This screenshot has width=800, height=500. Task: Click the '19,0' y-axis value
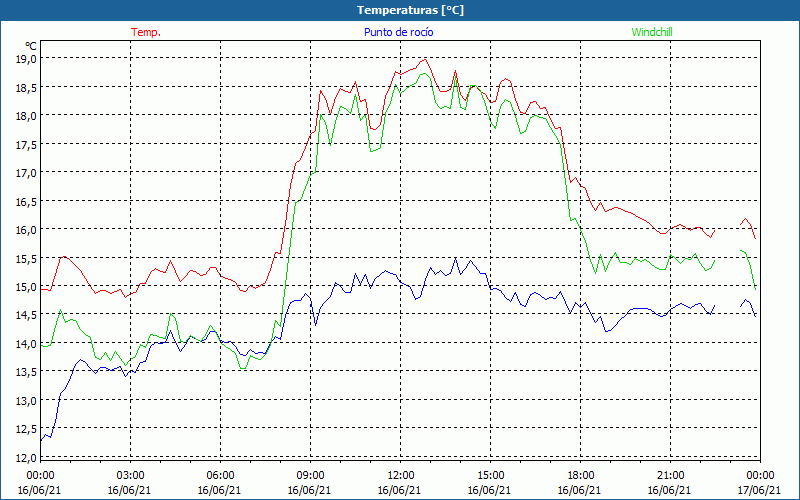26,58
